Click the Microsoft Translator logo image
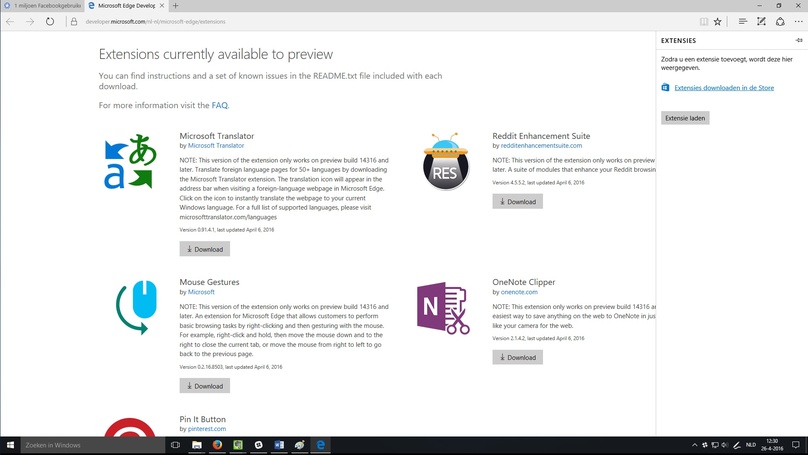 (130, 161)
